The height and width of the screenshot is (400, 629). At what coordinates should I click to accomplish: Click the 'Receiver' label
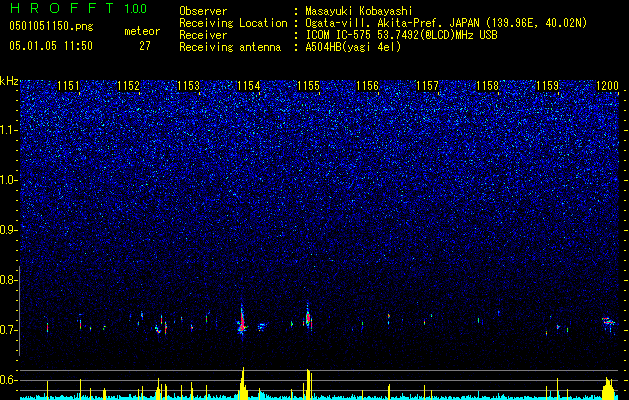coord(203,35)
